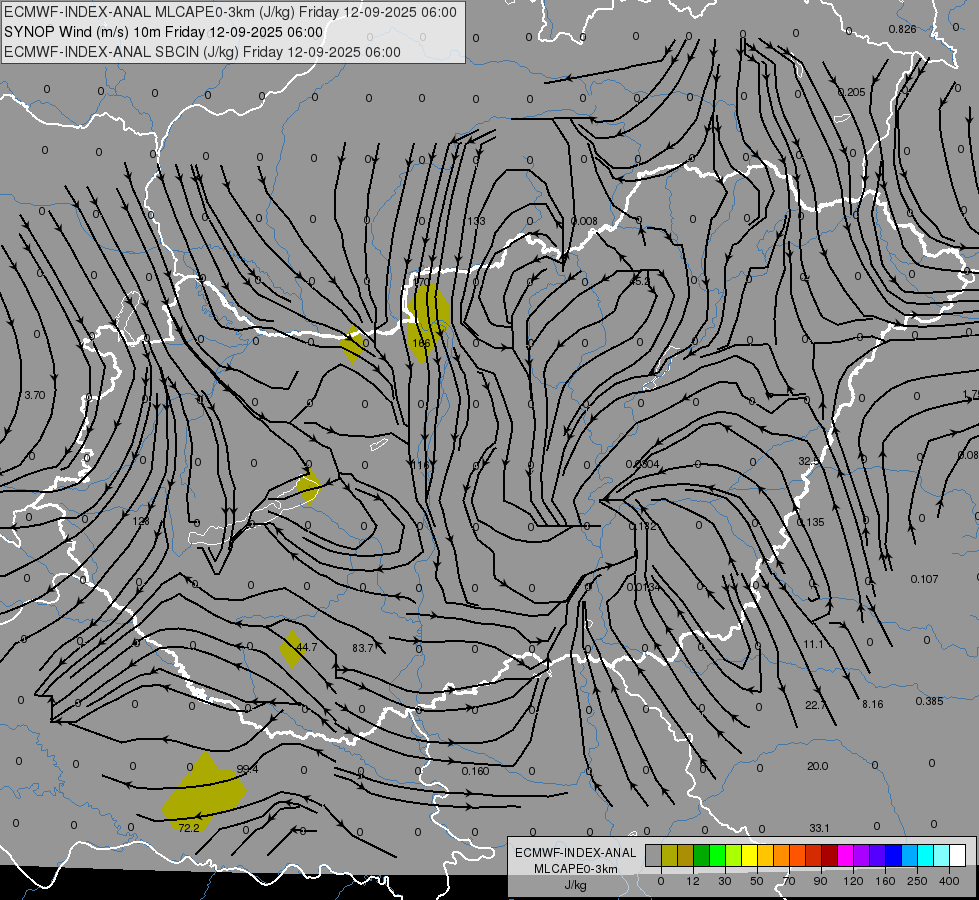Click the white swatch at legend end
Screen dimensions: 979x900
(958, 856)
